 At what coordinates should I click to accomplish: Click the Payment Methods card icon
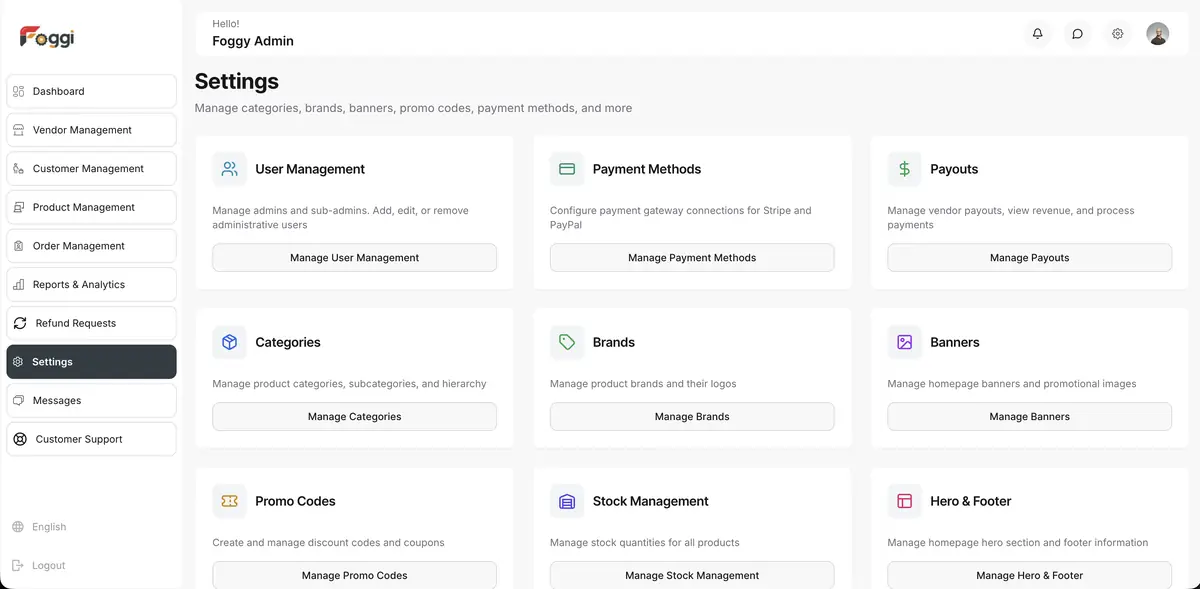[x=567, y=169]
